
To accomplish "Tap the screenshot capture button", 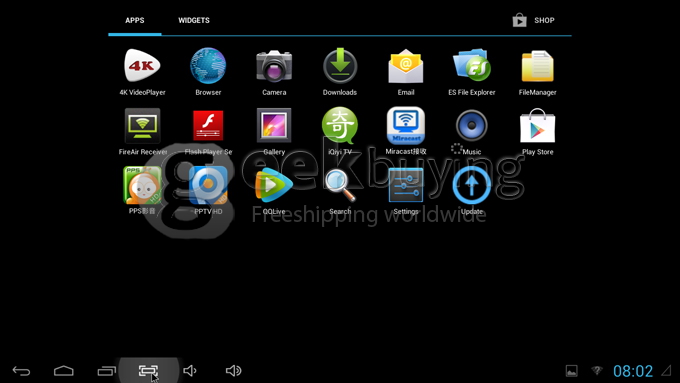I will tap(148, 371).
